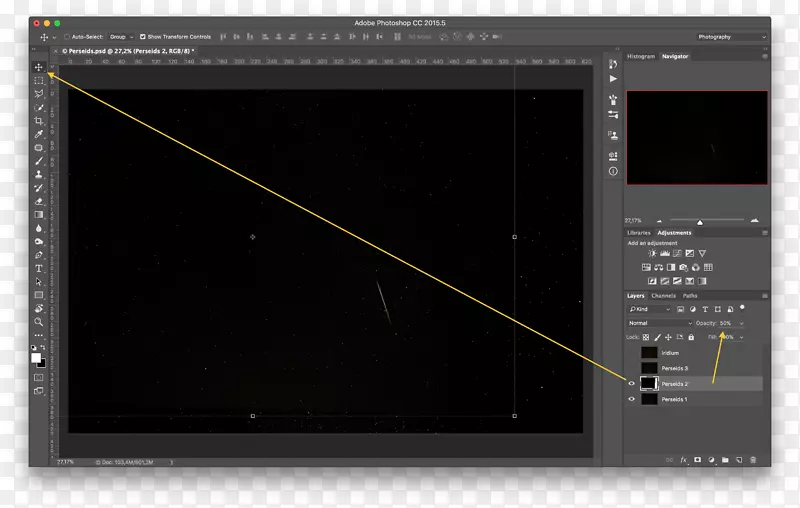Open the Info panel icon
Image resolution: width=800 pixels, height=508 pixels.
[x=613, y=171]
